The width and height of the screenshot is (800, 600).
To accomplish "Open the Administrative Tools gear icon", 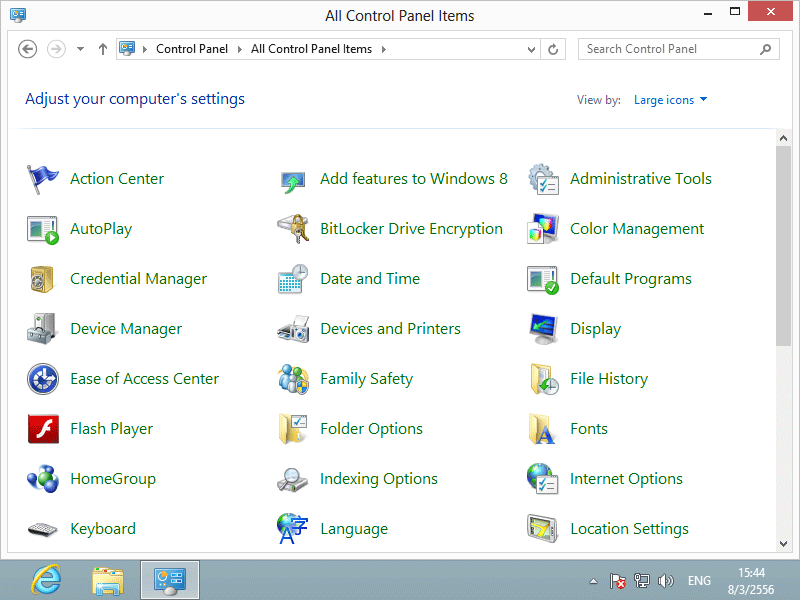I will point(543,179).
